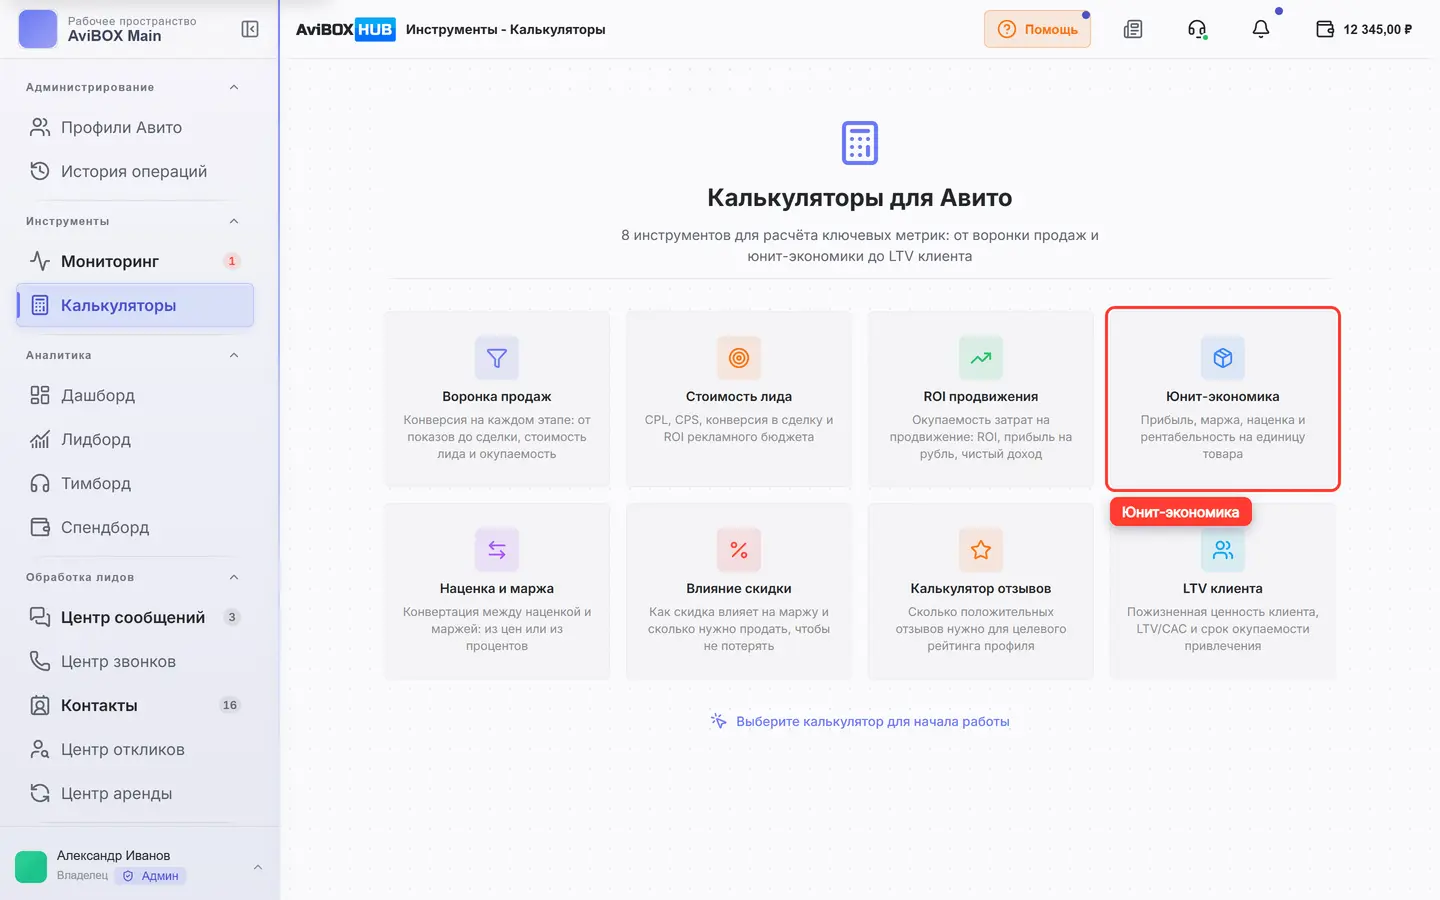Click the wallet balance 12 345,00 ₽

pyautogui.click(x=1364, y=29)
